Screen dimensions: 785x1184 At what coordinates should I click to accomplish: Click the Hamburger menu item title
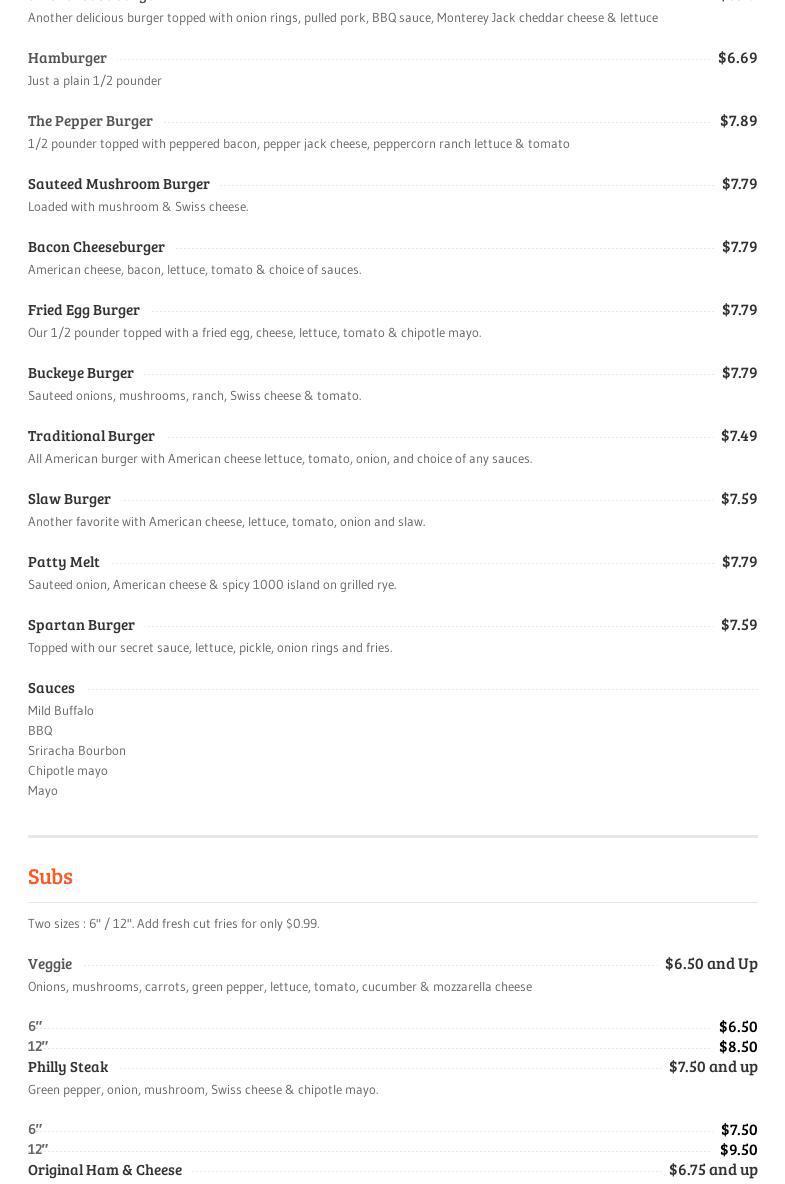67,58
